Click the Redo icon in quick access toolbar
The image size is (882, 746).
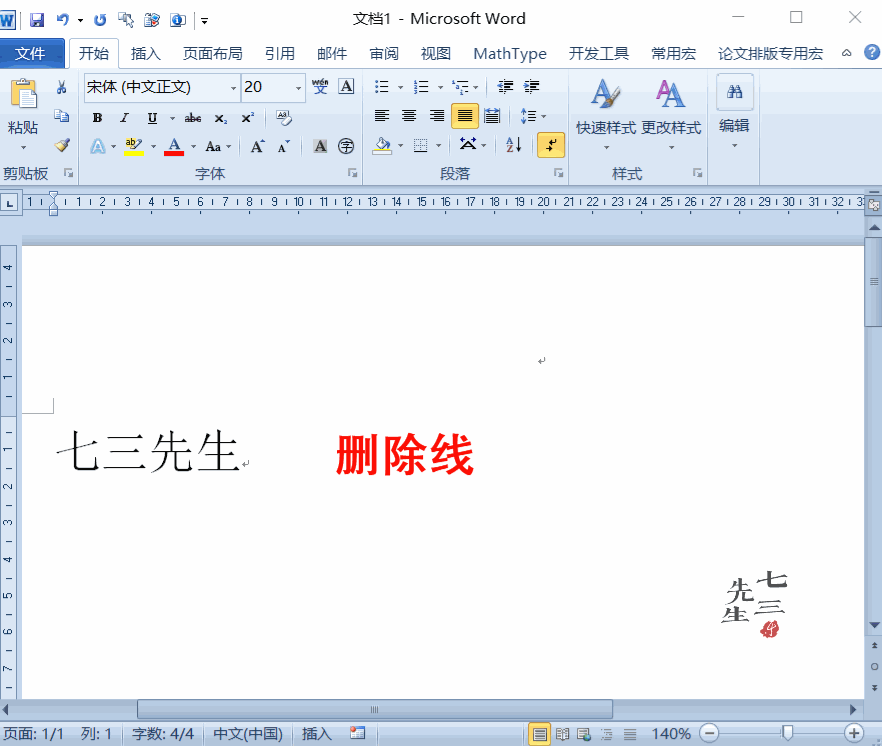click(x=100, y=20)
